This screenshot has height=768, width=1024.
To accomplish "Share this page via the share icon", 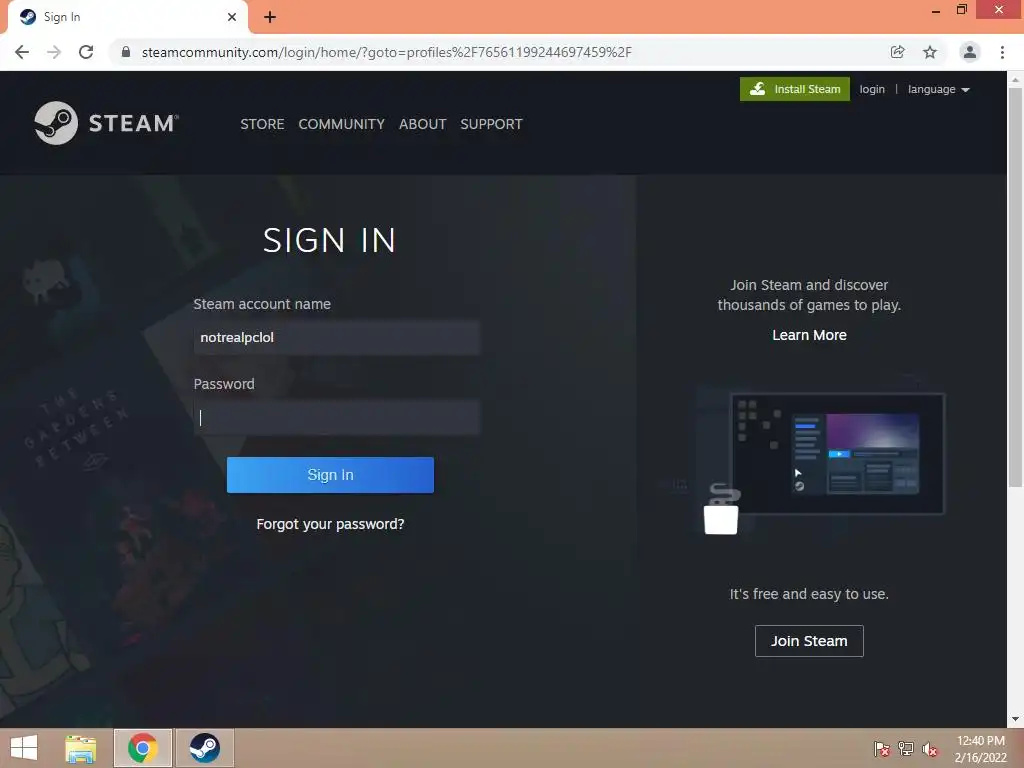I will point(898,52).
